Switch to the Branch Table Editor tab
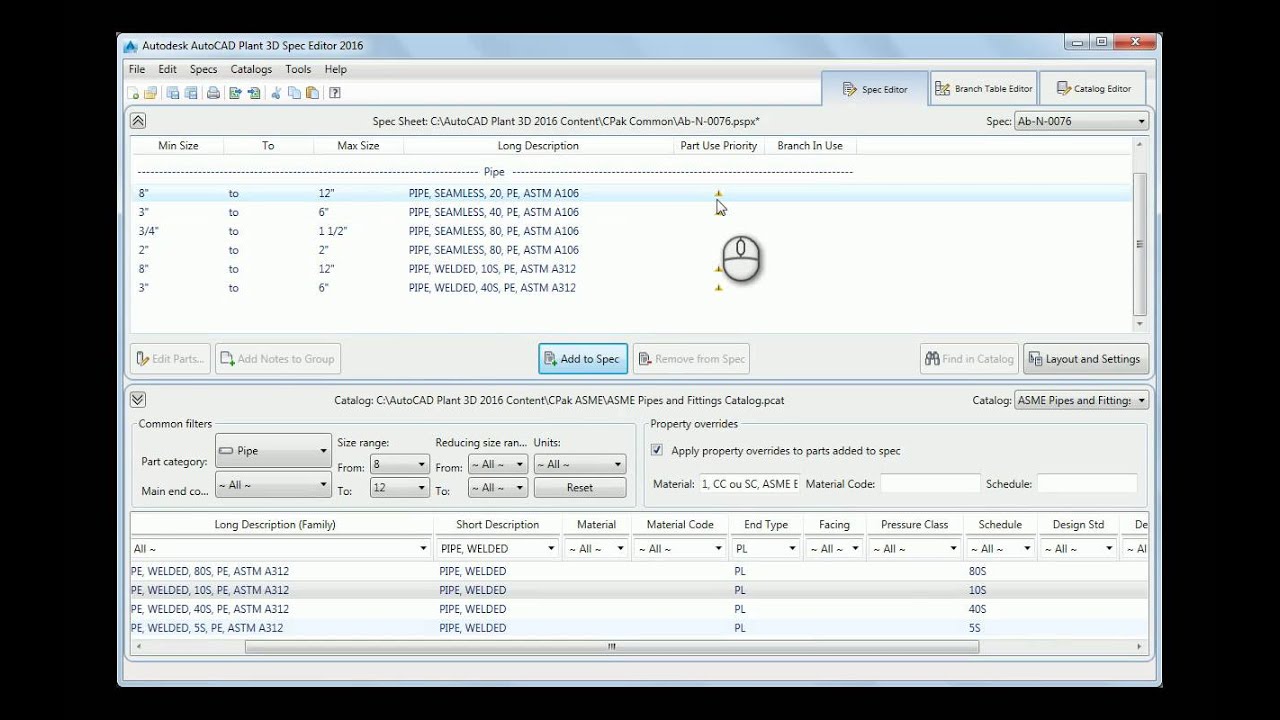The image size is (1280, 720). (984, 89)
